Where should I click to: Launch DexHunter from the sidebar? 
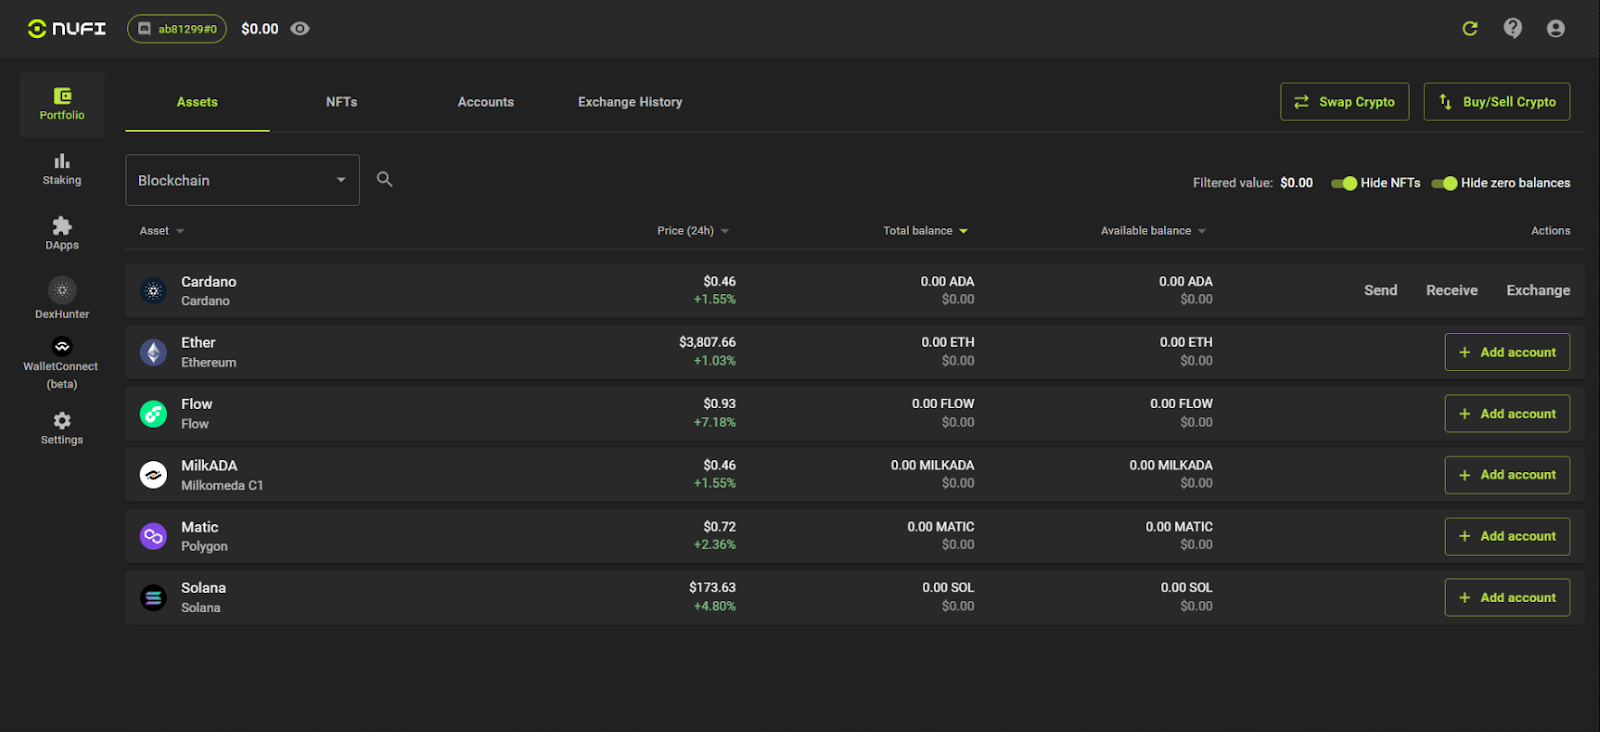pos(62,298)
